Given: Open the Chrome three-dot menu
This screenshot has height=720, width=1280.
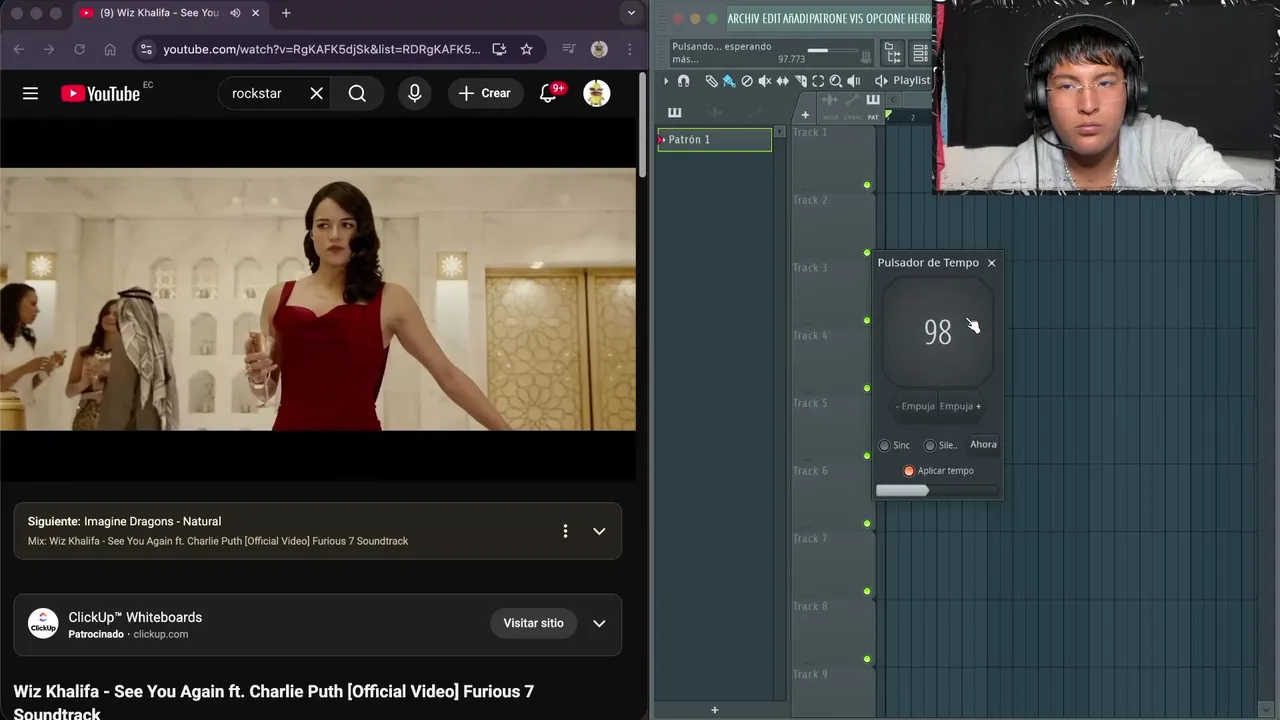Looking at the screenshot, I should coord(629,49).
